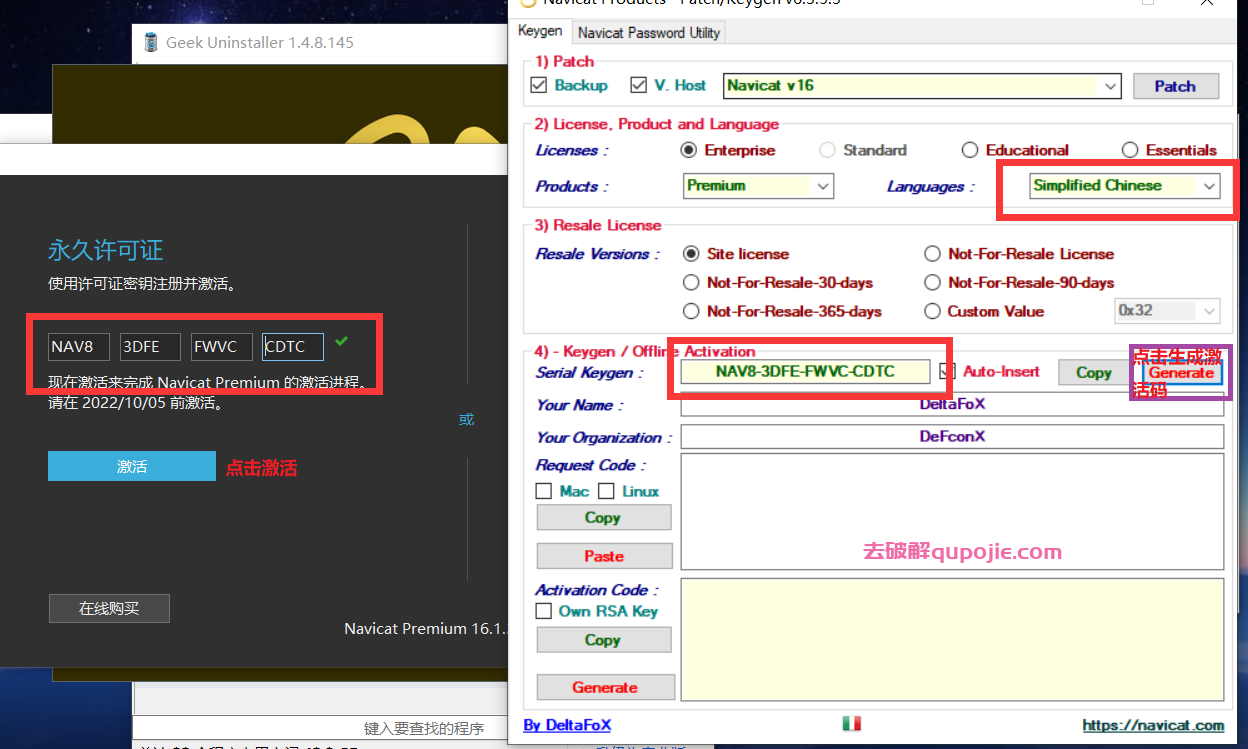Click the NAV8 license key box
Screen dimensions: 1248x749
[x=79, y=347]
